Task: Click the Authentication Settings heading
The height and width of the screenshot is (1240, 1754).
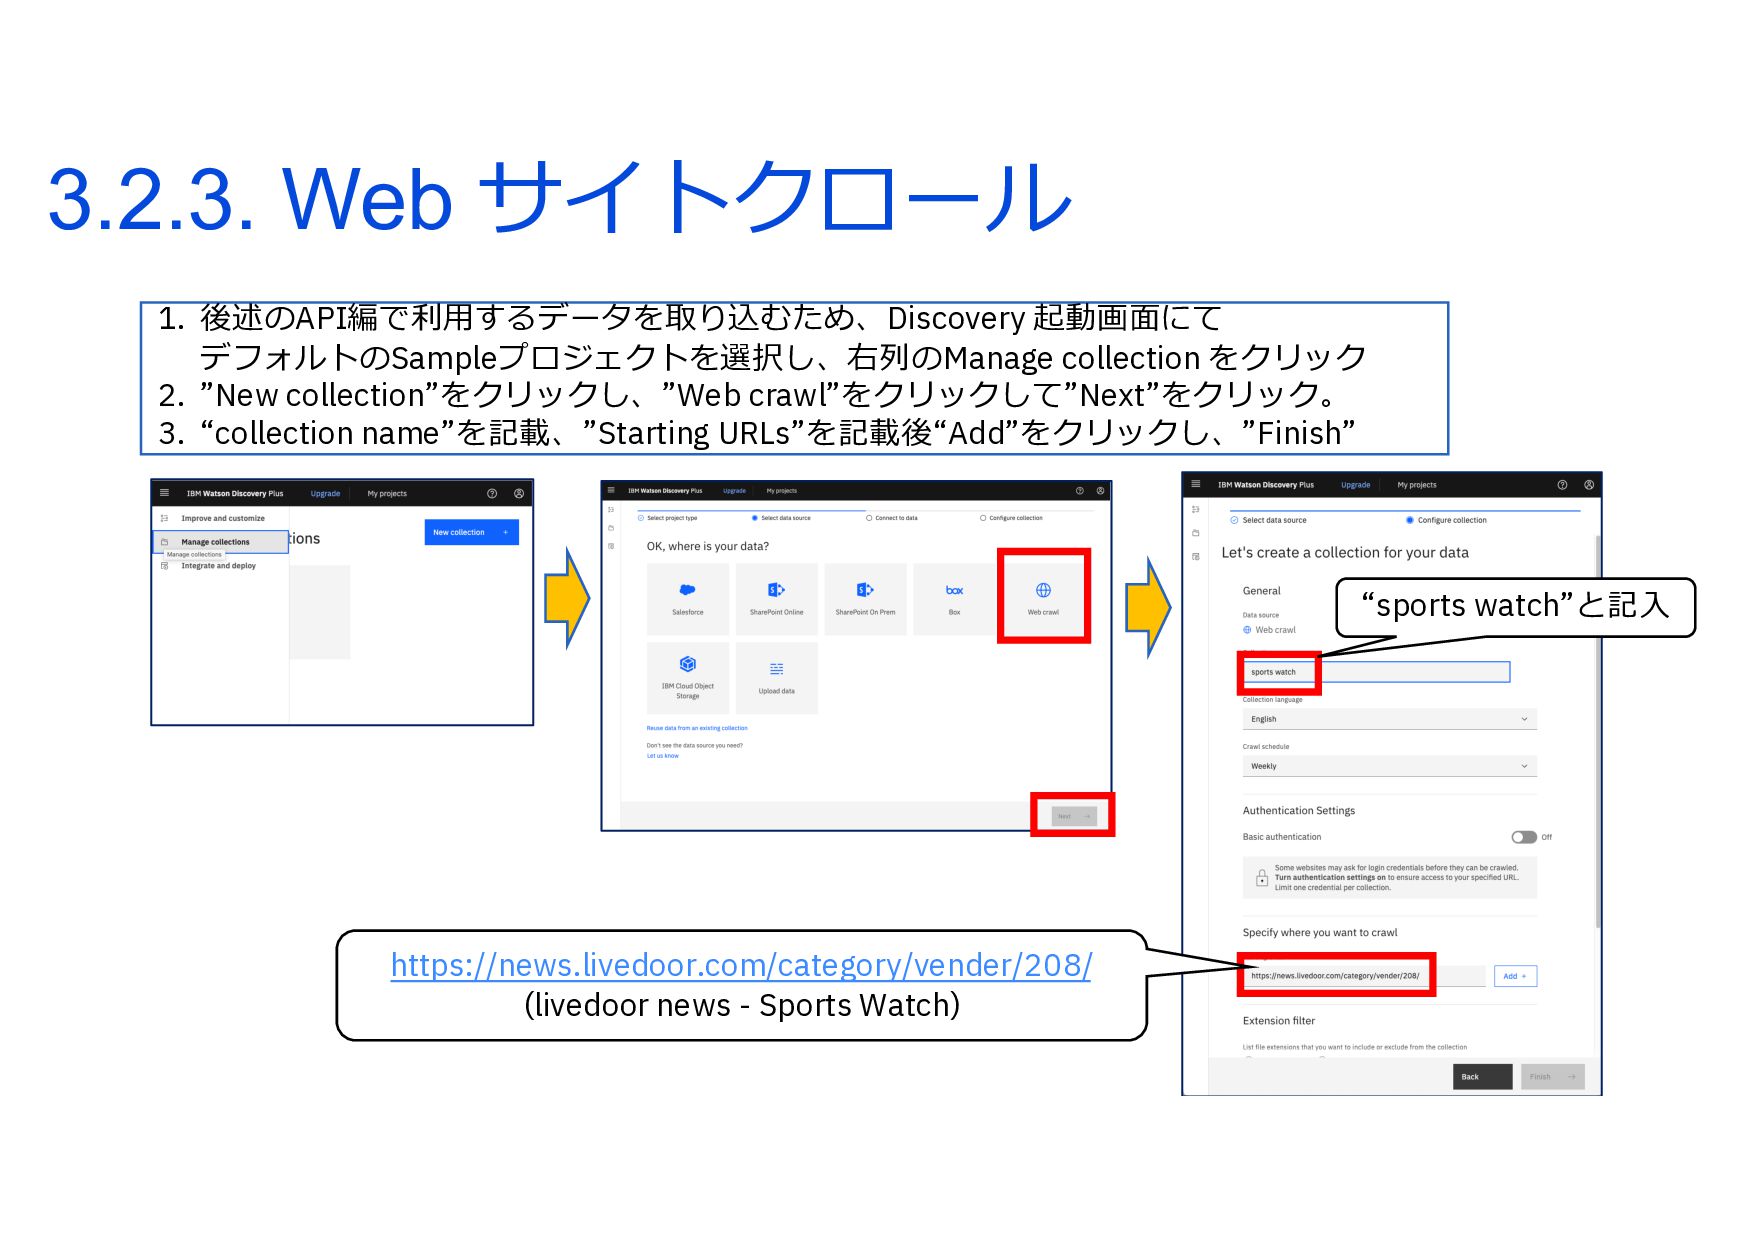Action: (x=1298, y=811)
